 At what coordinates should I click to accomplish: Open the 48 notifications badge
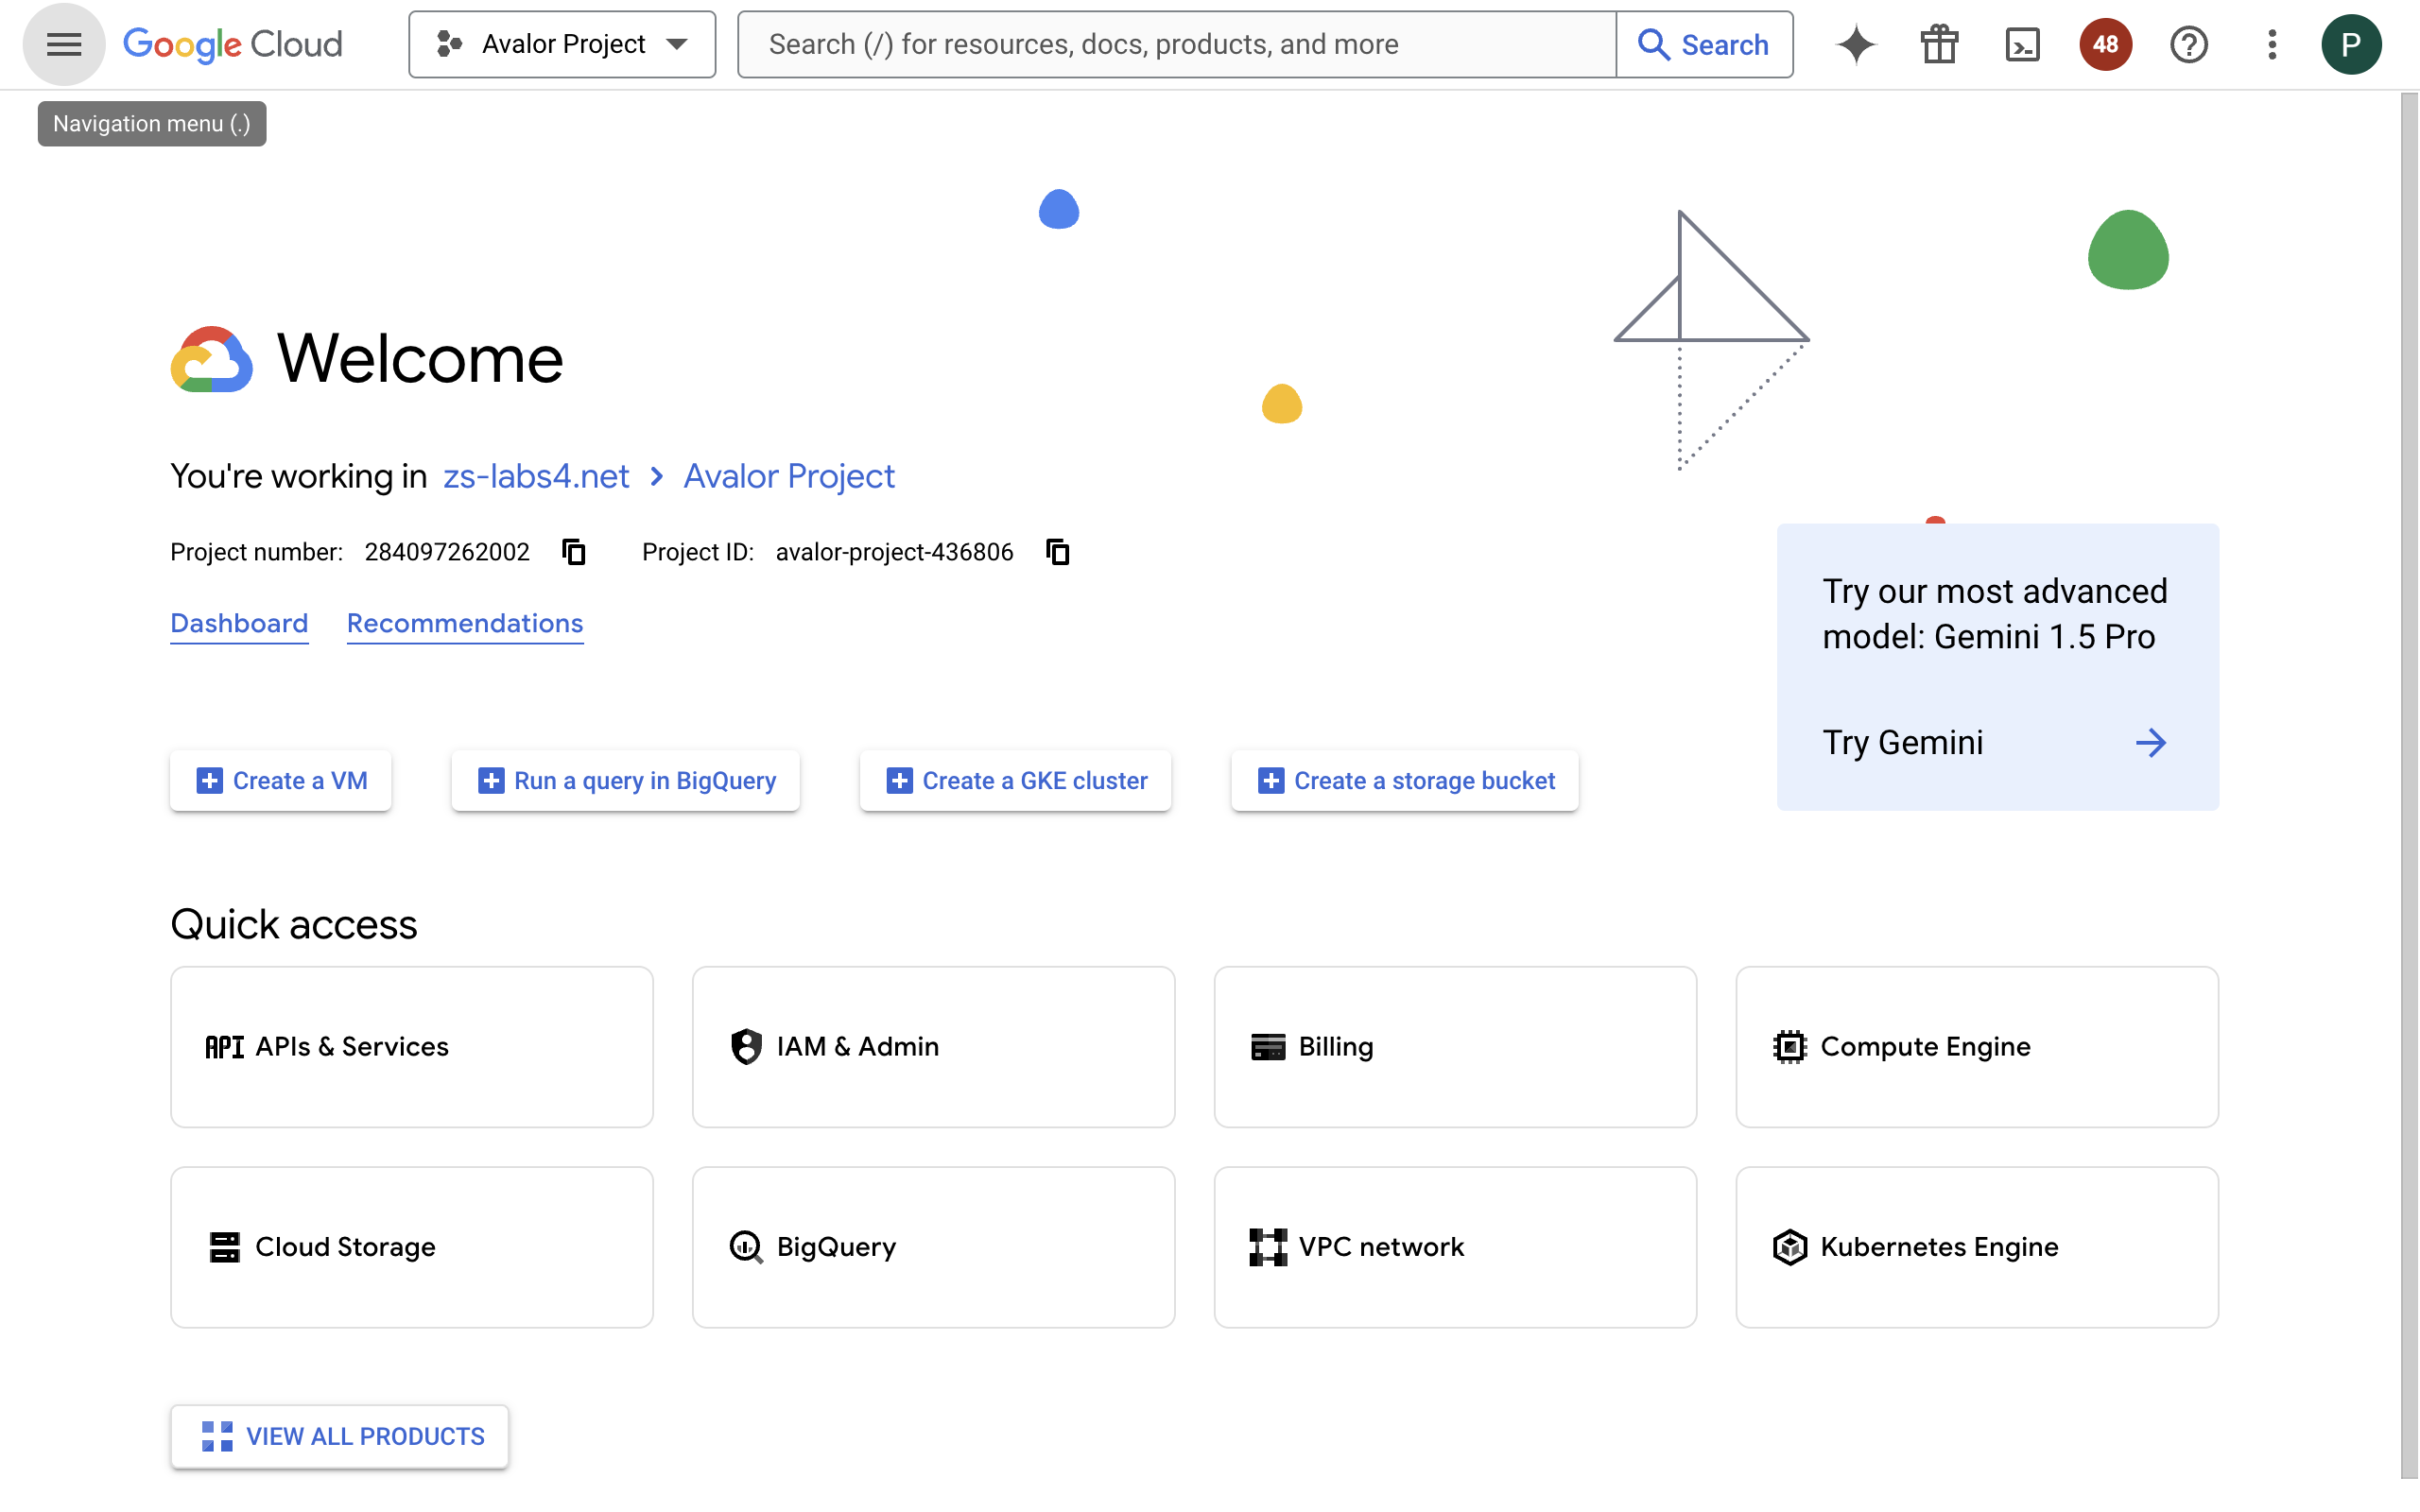[2105, 44]
